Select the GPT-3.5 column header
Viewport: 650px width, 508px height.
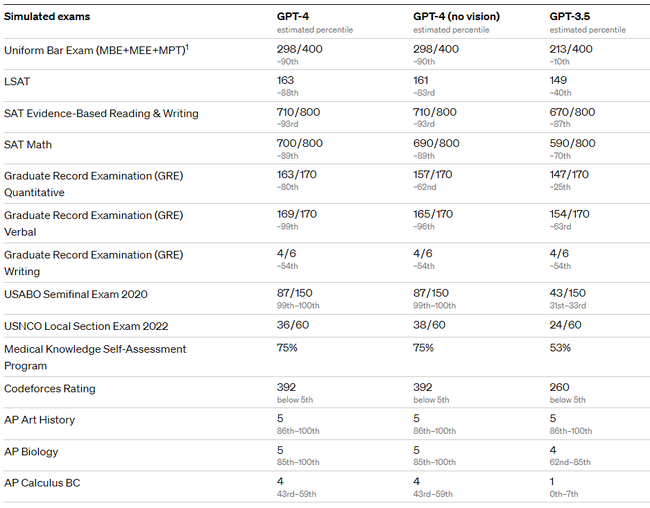pyautogui.click(x=570, y=17)
